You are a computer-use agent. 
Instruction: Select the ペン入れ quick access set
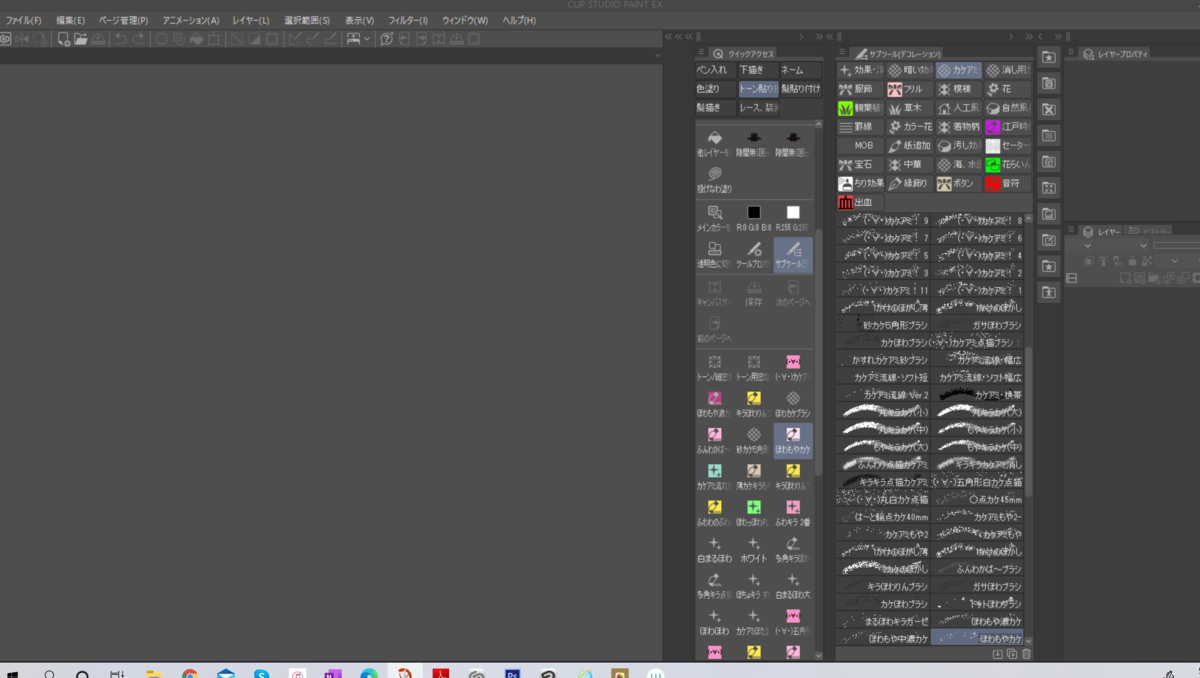715,71
